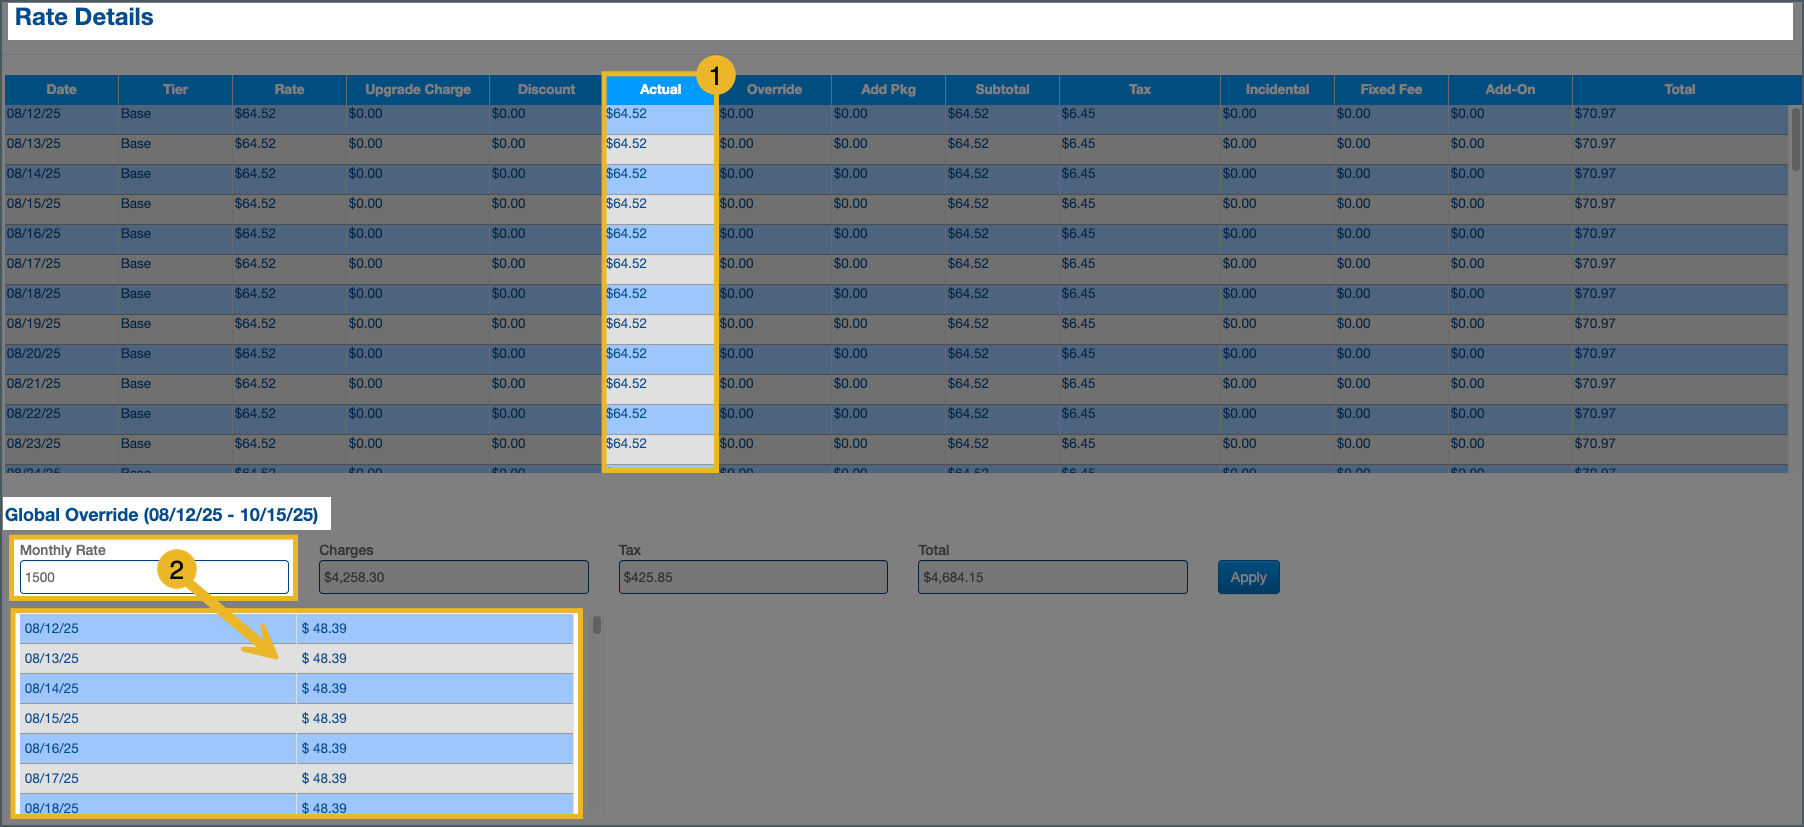This screenshot has width=1804, height=827.
Task: Click the Add-On column header
Action: (1509, 89)
